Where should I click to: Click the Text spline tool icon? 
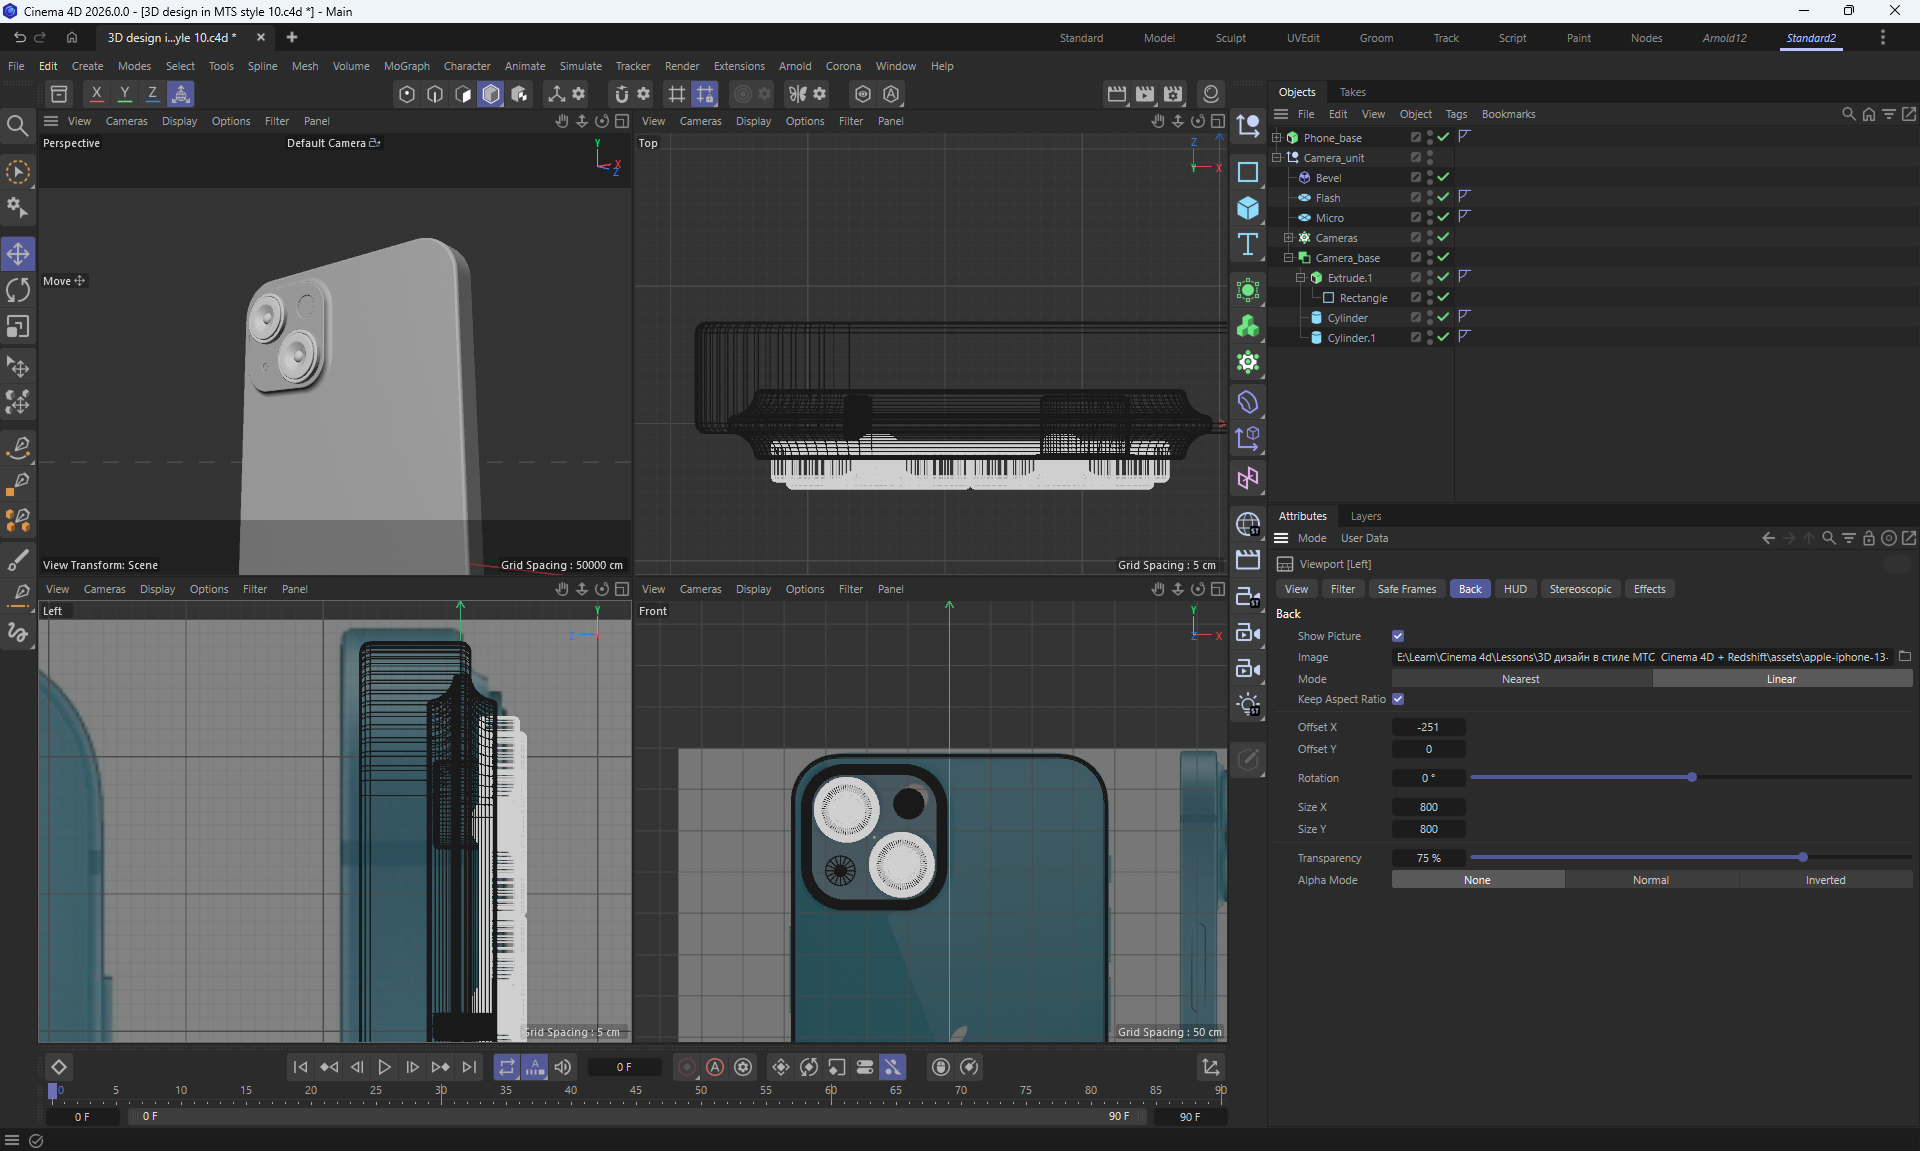point(1247,245)
